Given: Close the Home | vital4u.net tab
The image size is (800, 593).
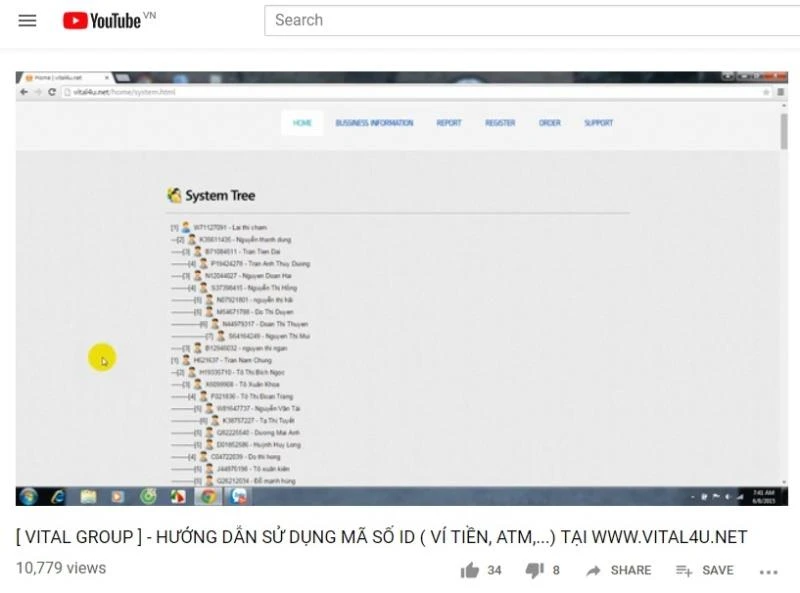Looking at the screenshot, I should tap(107, 78).
